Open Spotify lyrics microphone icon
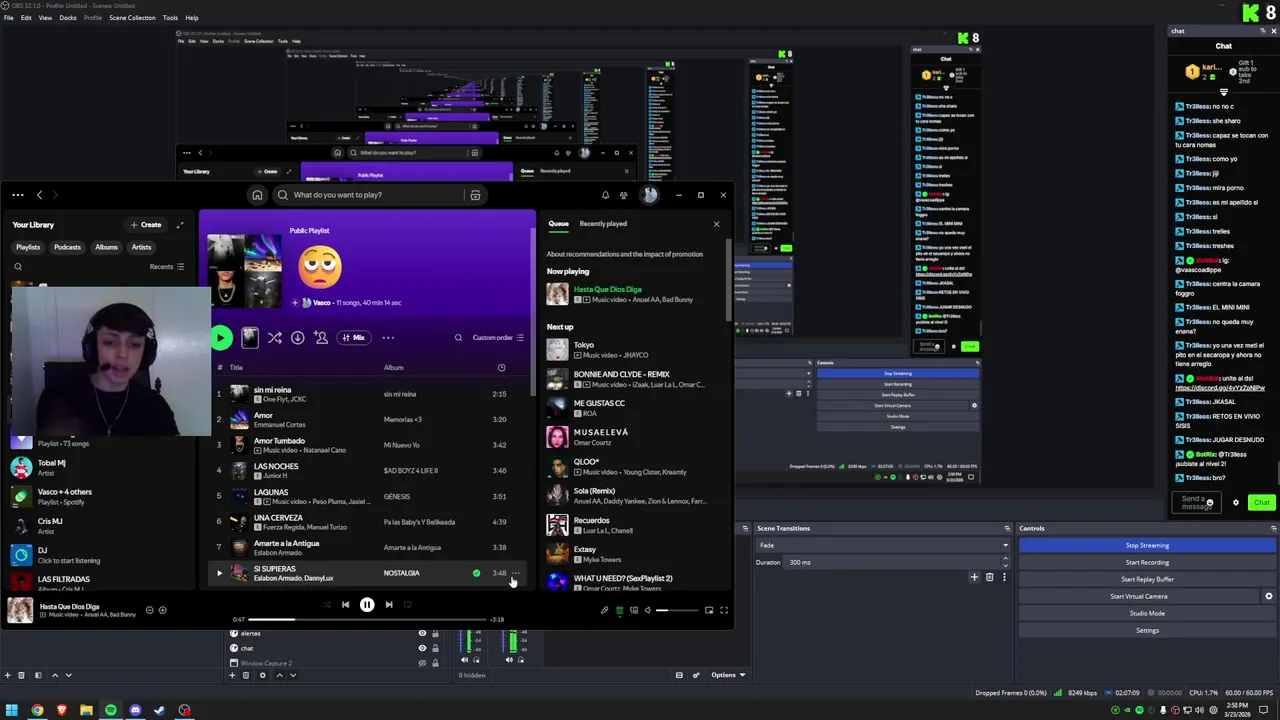1280x720 pixels. coord(604,610)
